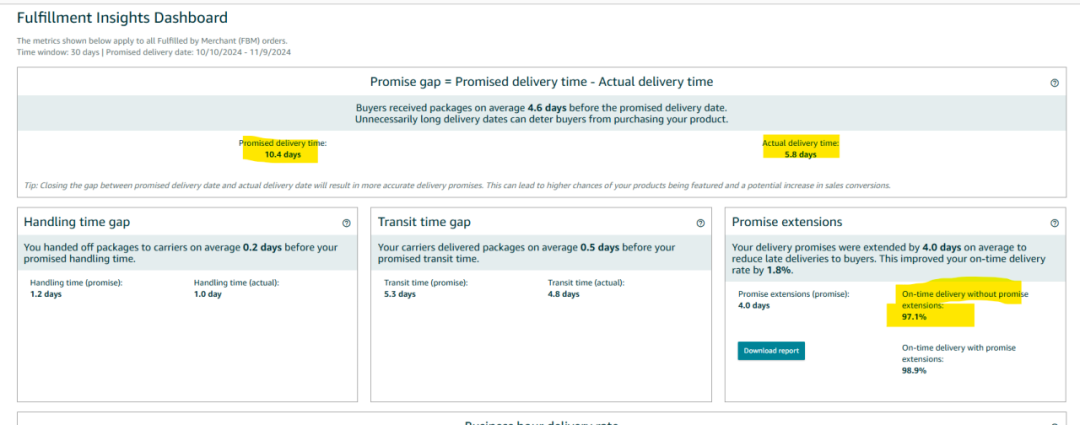Click the time window and promised delivery date text

(154, 52)
